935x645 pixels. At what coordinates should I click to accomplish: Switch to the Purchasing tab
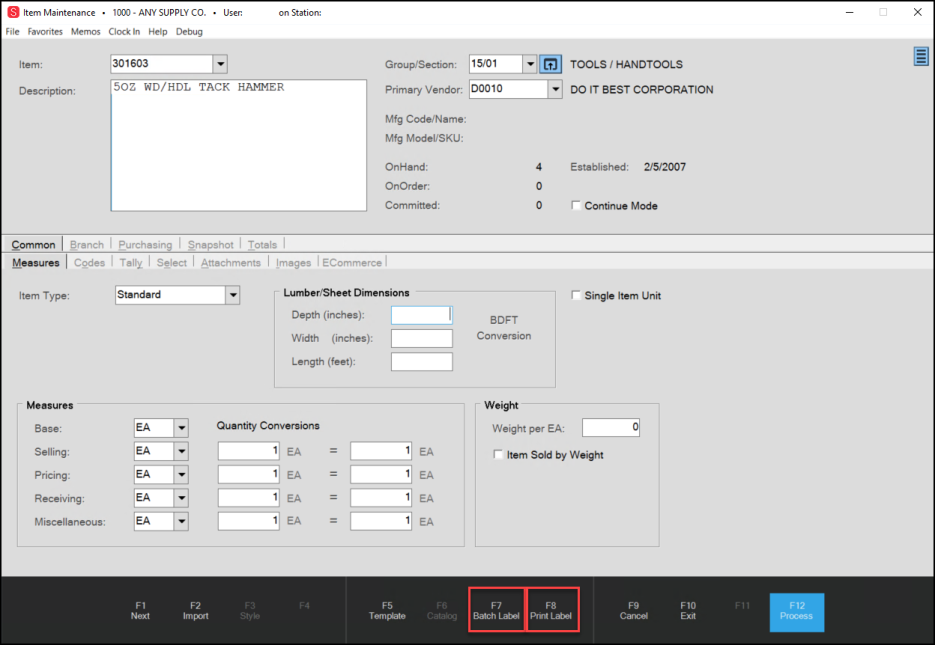coord(145,245)
